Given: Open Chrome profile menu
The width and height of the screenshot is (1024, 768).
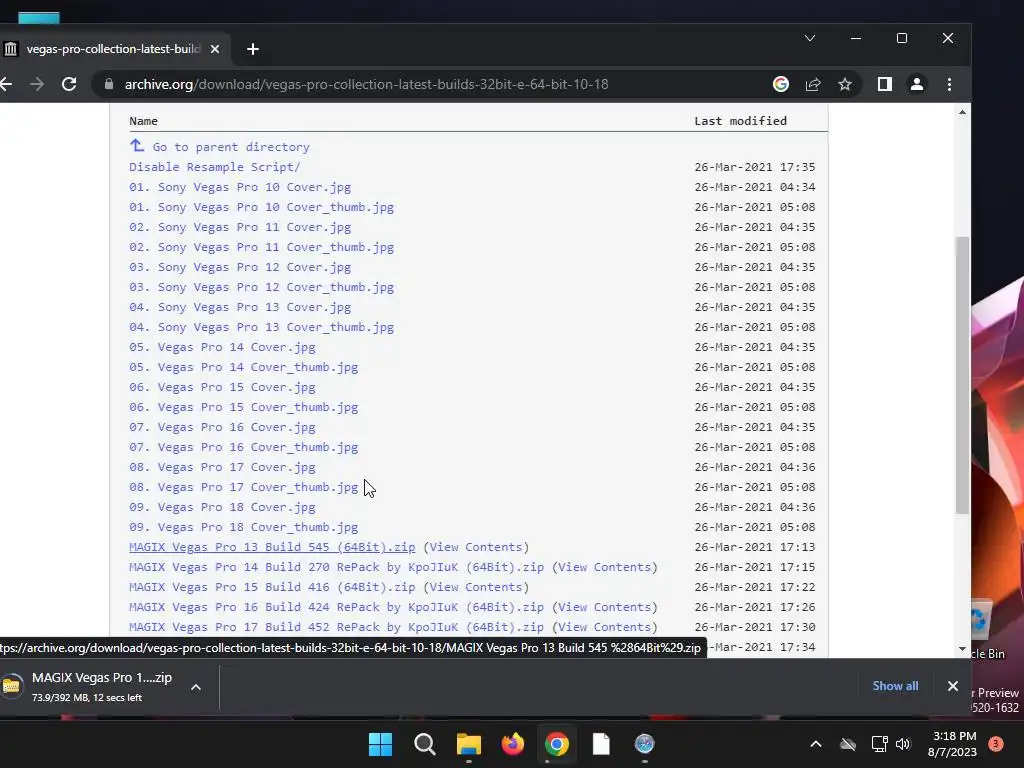Looking at the screenshot, I should 917,84.
